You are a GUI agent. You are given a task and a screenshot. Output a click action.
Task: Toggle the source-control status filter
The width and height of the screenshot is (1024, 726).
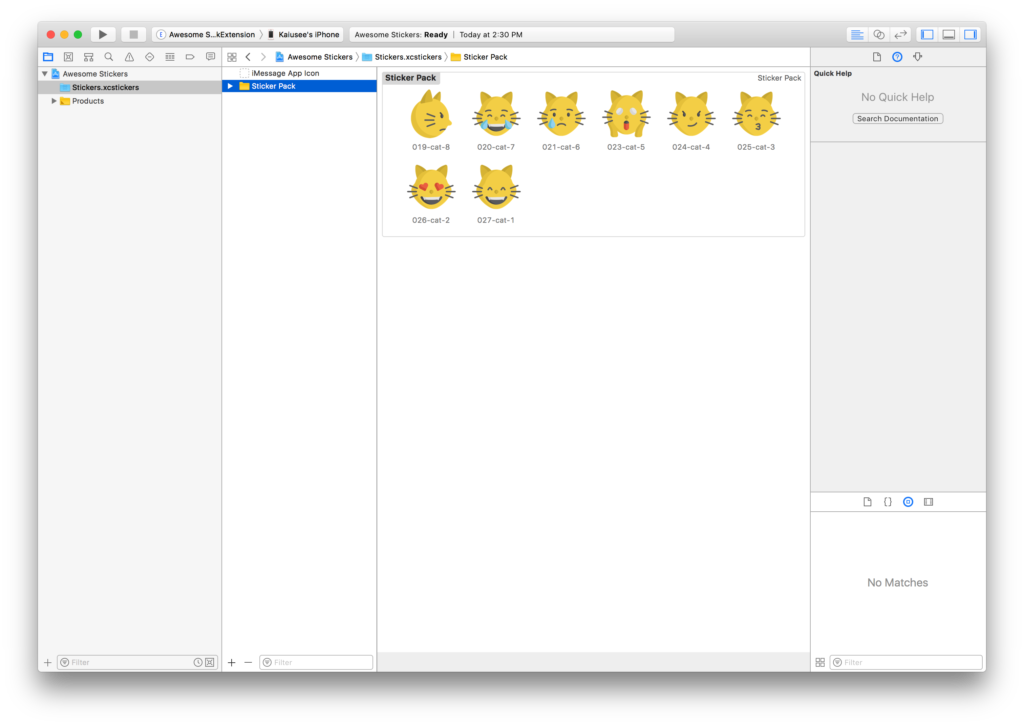point(210,663)
